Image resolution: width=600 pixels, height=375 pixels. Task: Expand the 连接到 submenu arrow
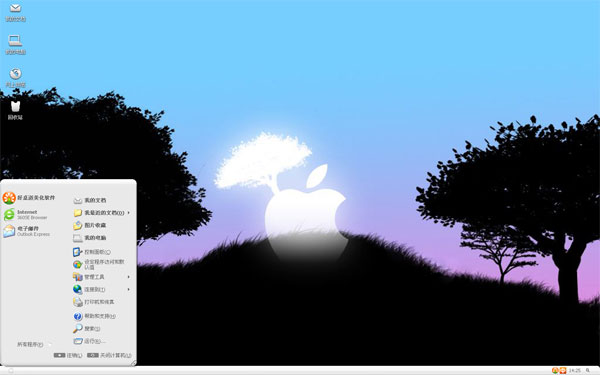click(129, 290)
